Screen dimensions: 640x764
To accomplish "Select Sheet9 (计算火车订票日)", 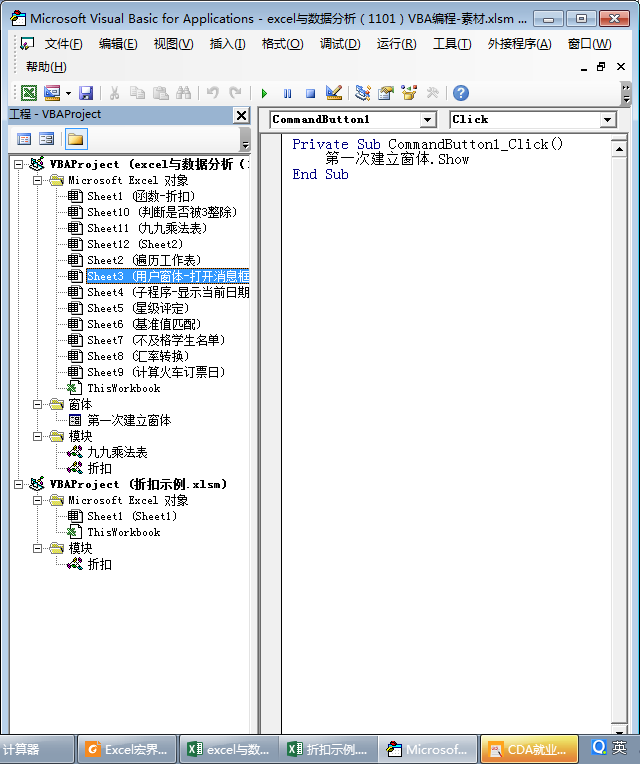I will (x=156, y=373).
